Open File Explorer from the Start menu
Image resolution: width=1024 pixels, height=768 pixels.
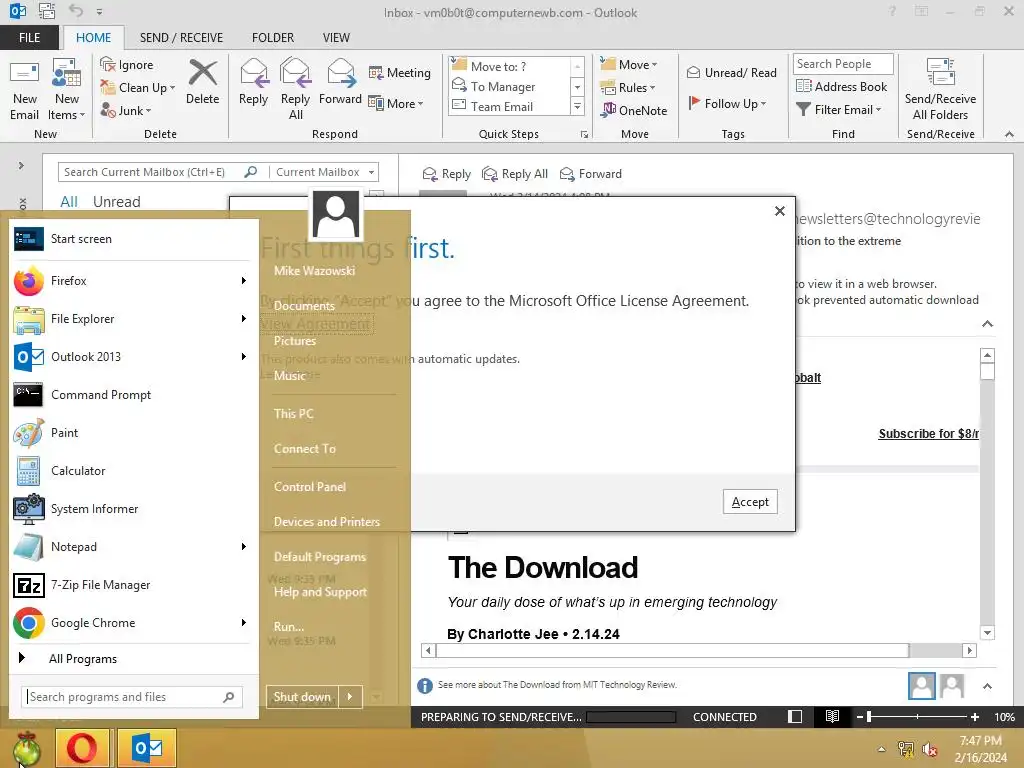click(x=131, y=319)
